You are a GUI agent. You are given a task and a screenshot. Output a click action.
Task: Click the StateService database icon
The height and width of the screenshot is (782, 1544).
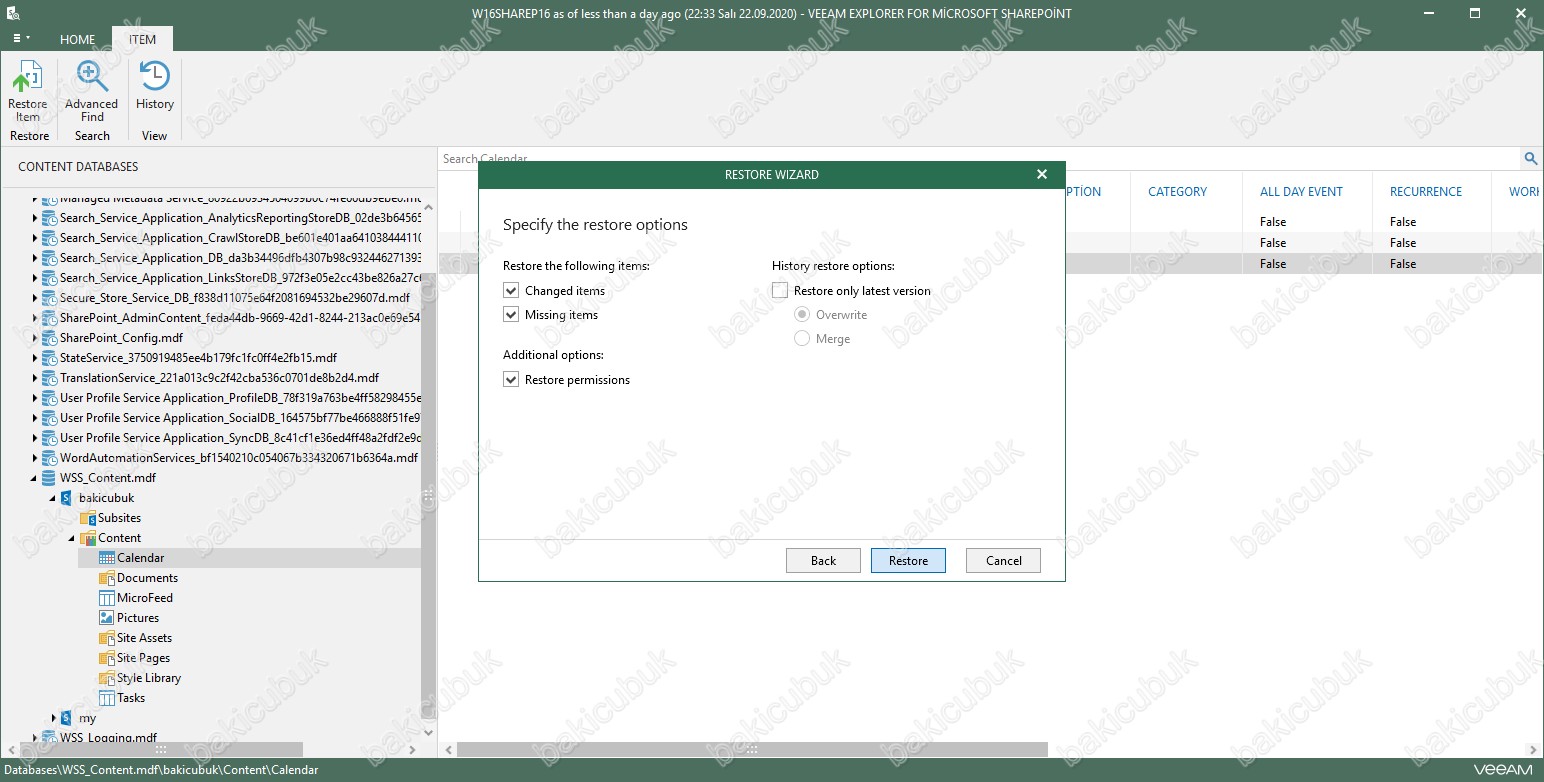[49, 358]
